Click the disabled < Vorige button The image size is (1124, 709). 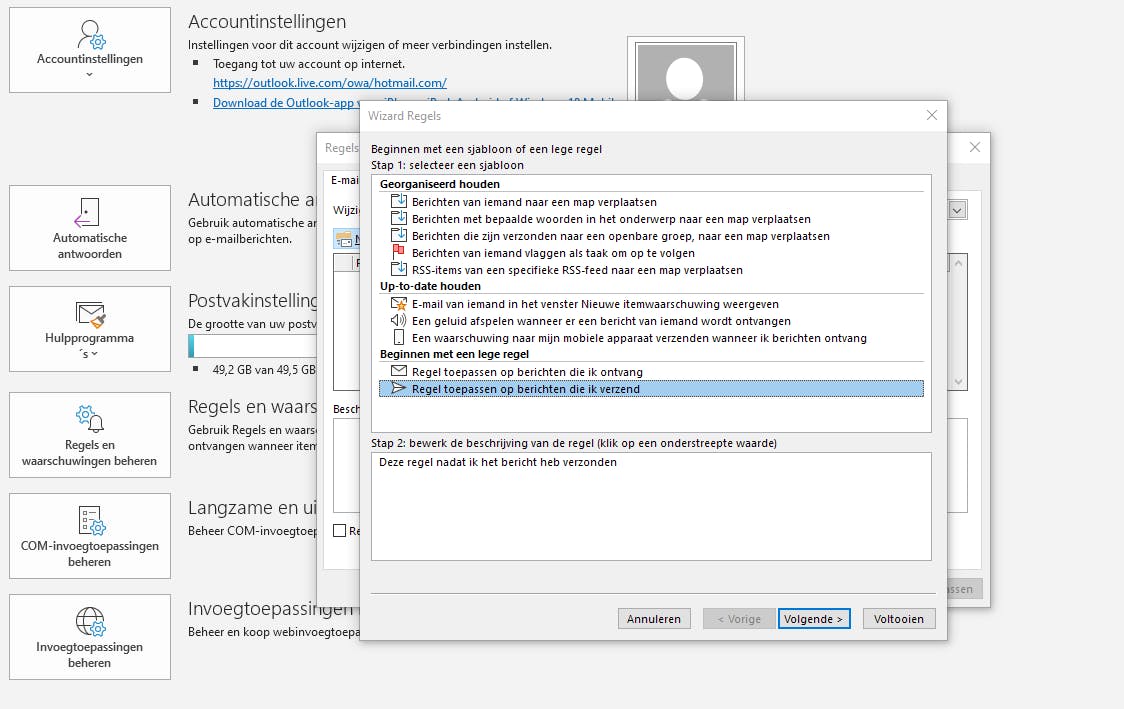[x=739, y=619]
